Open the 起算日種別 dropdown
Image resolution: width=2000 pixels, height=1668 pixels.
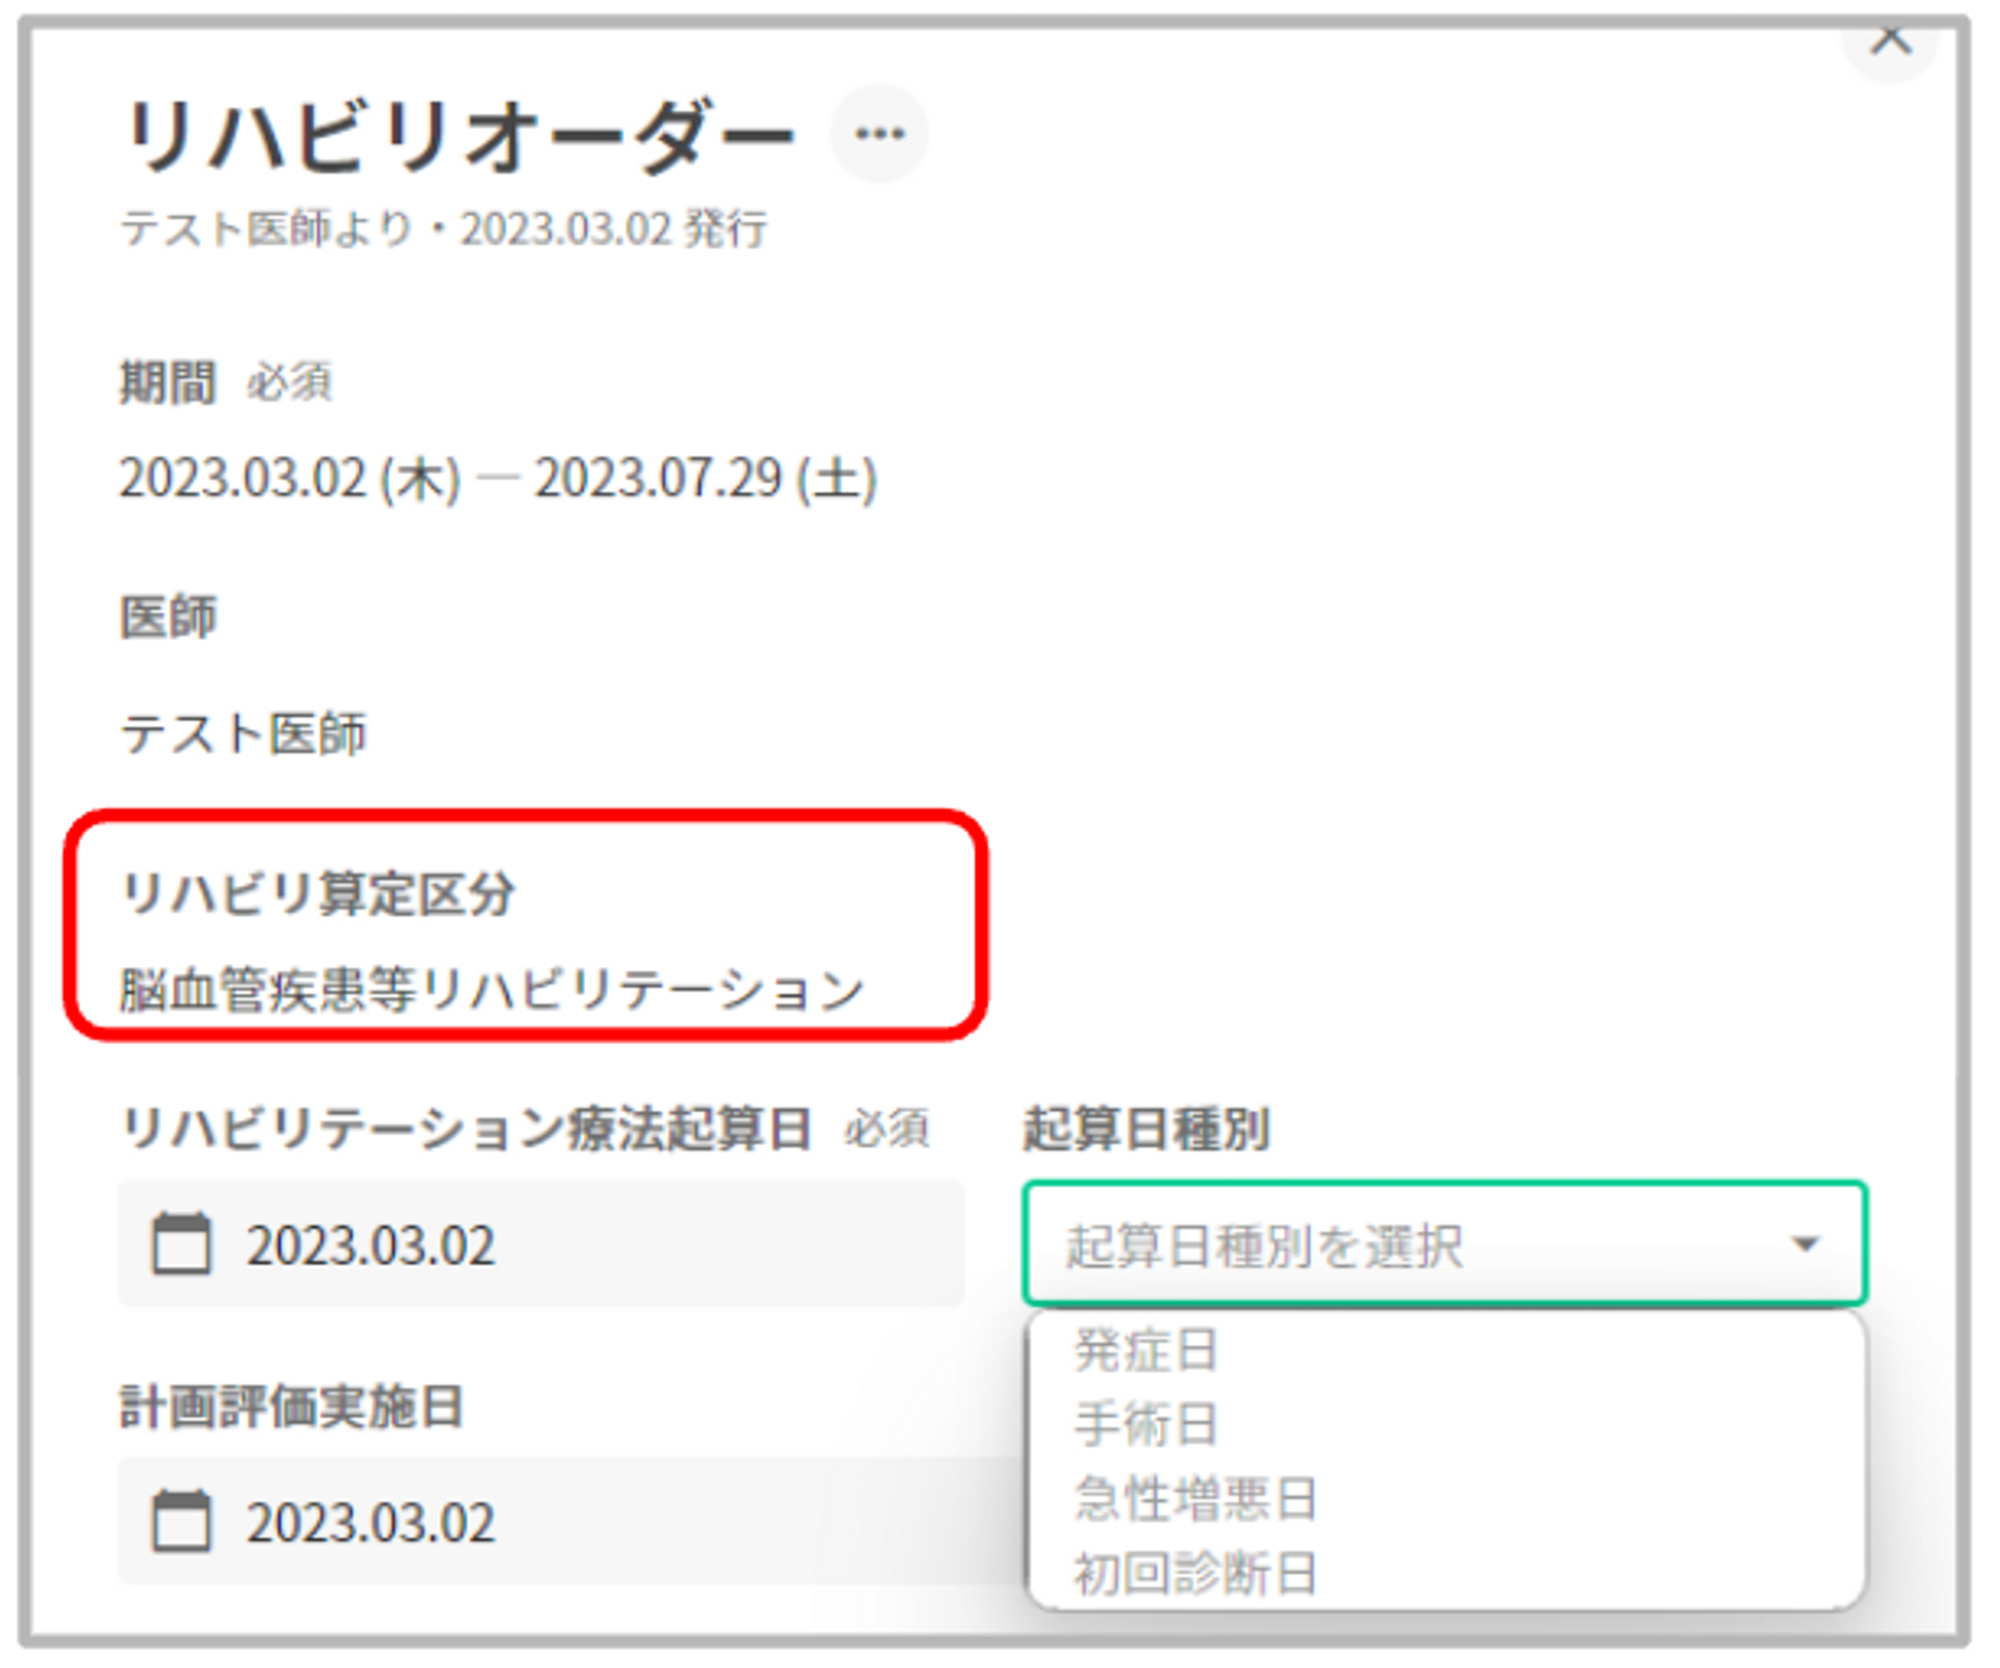tap(1400, 1245)
